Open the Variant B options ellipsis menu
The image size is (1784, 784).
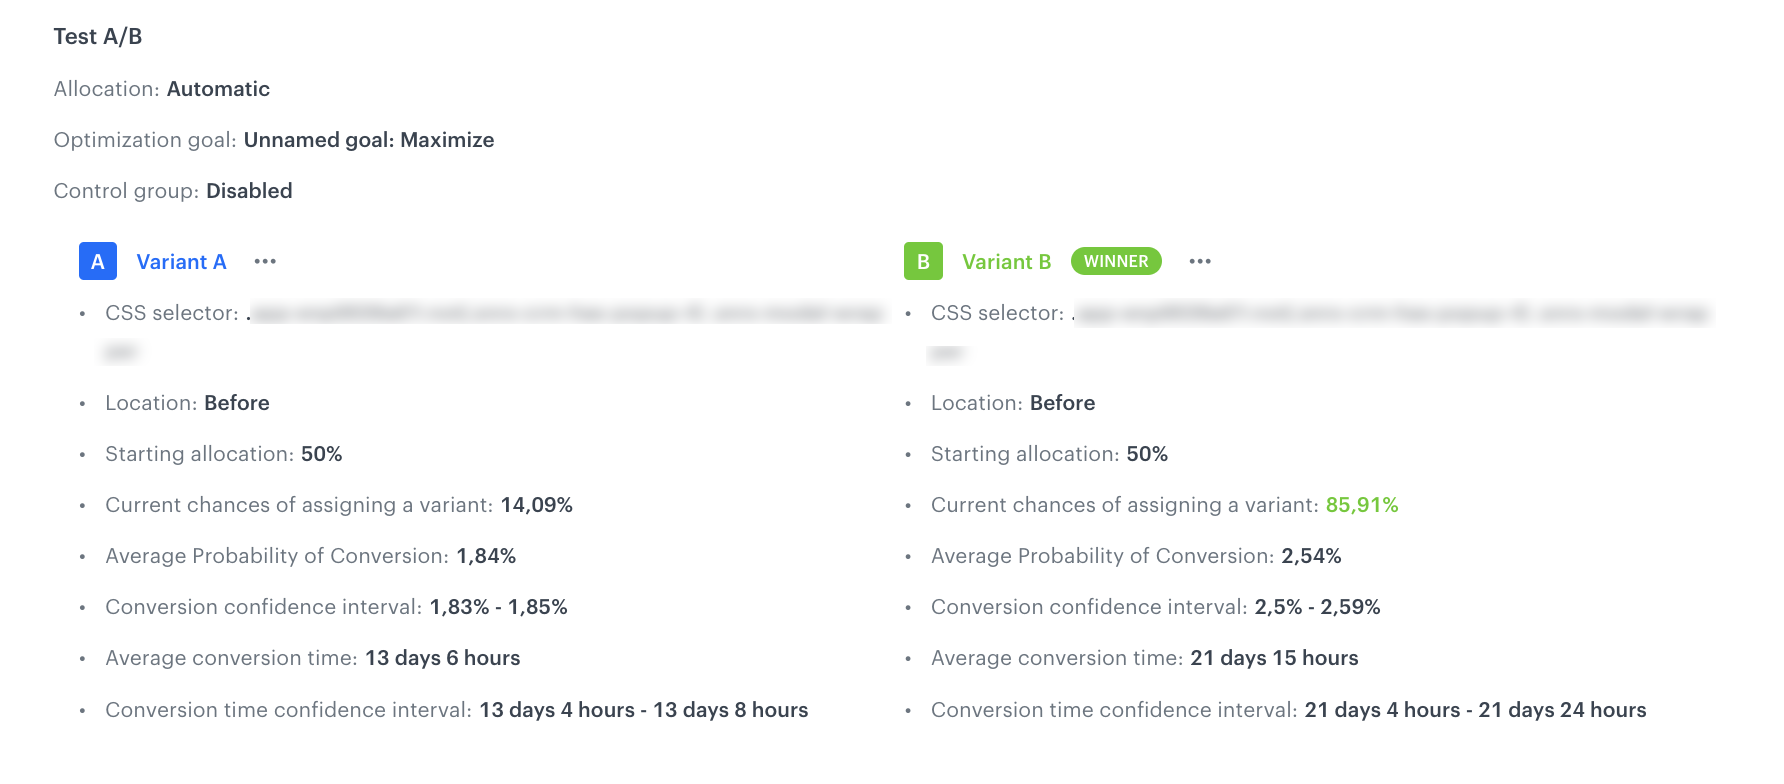(x=1199, y=261)
